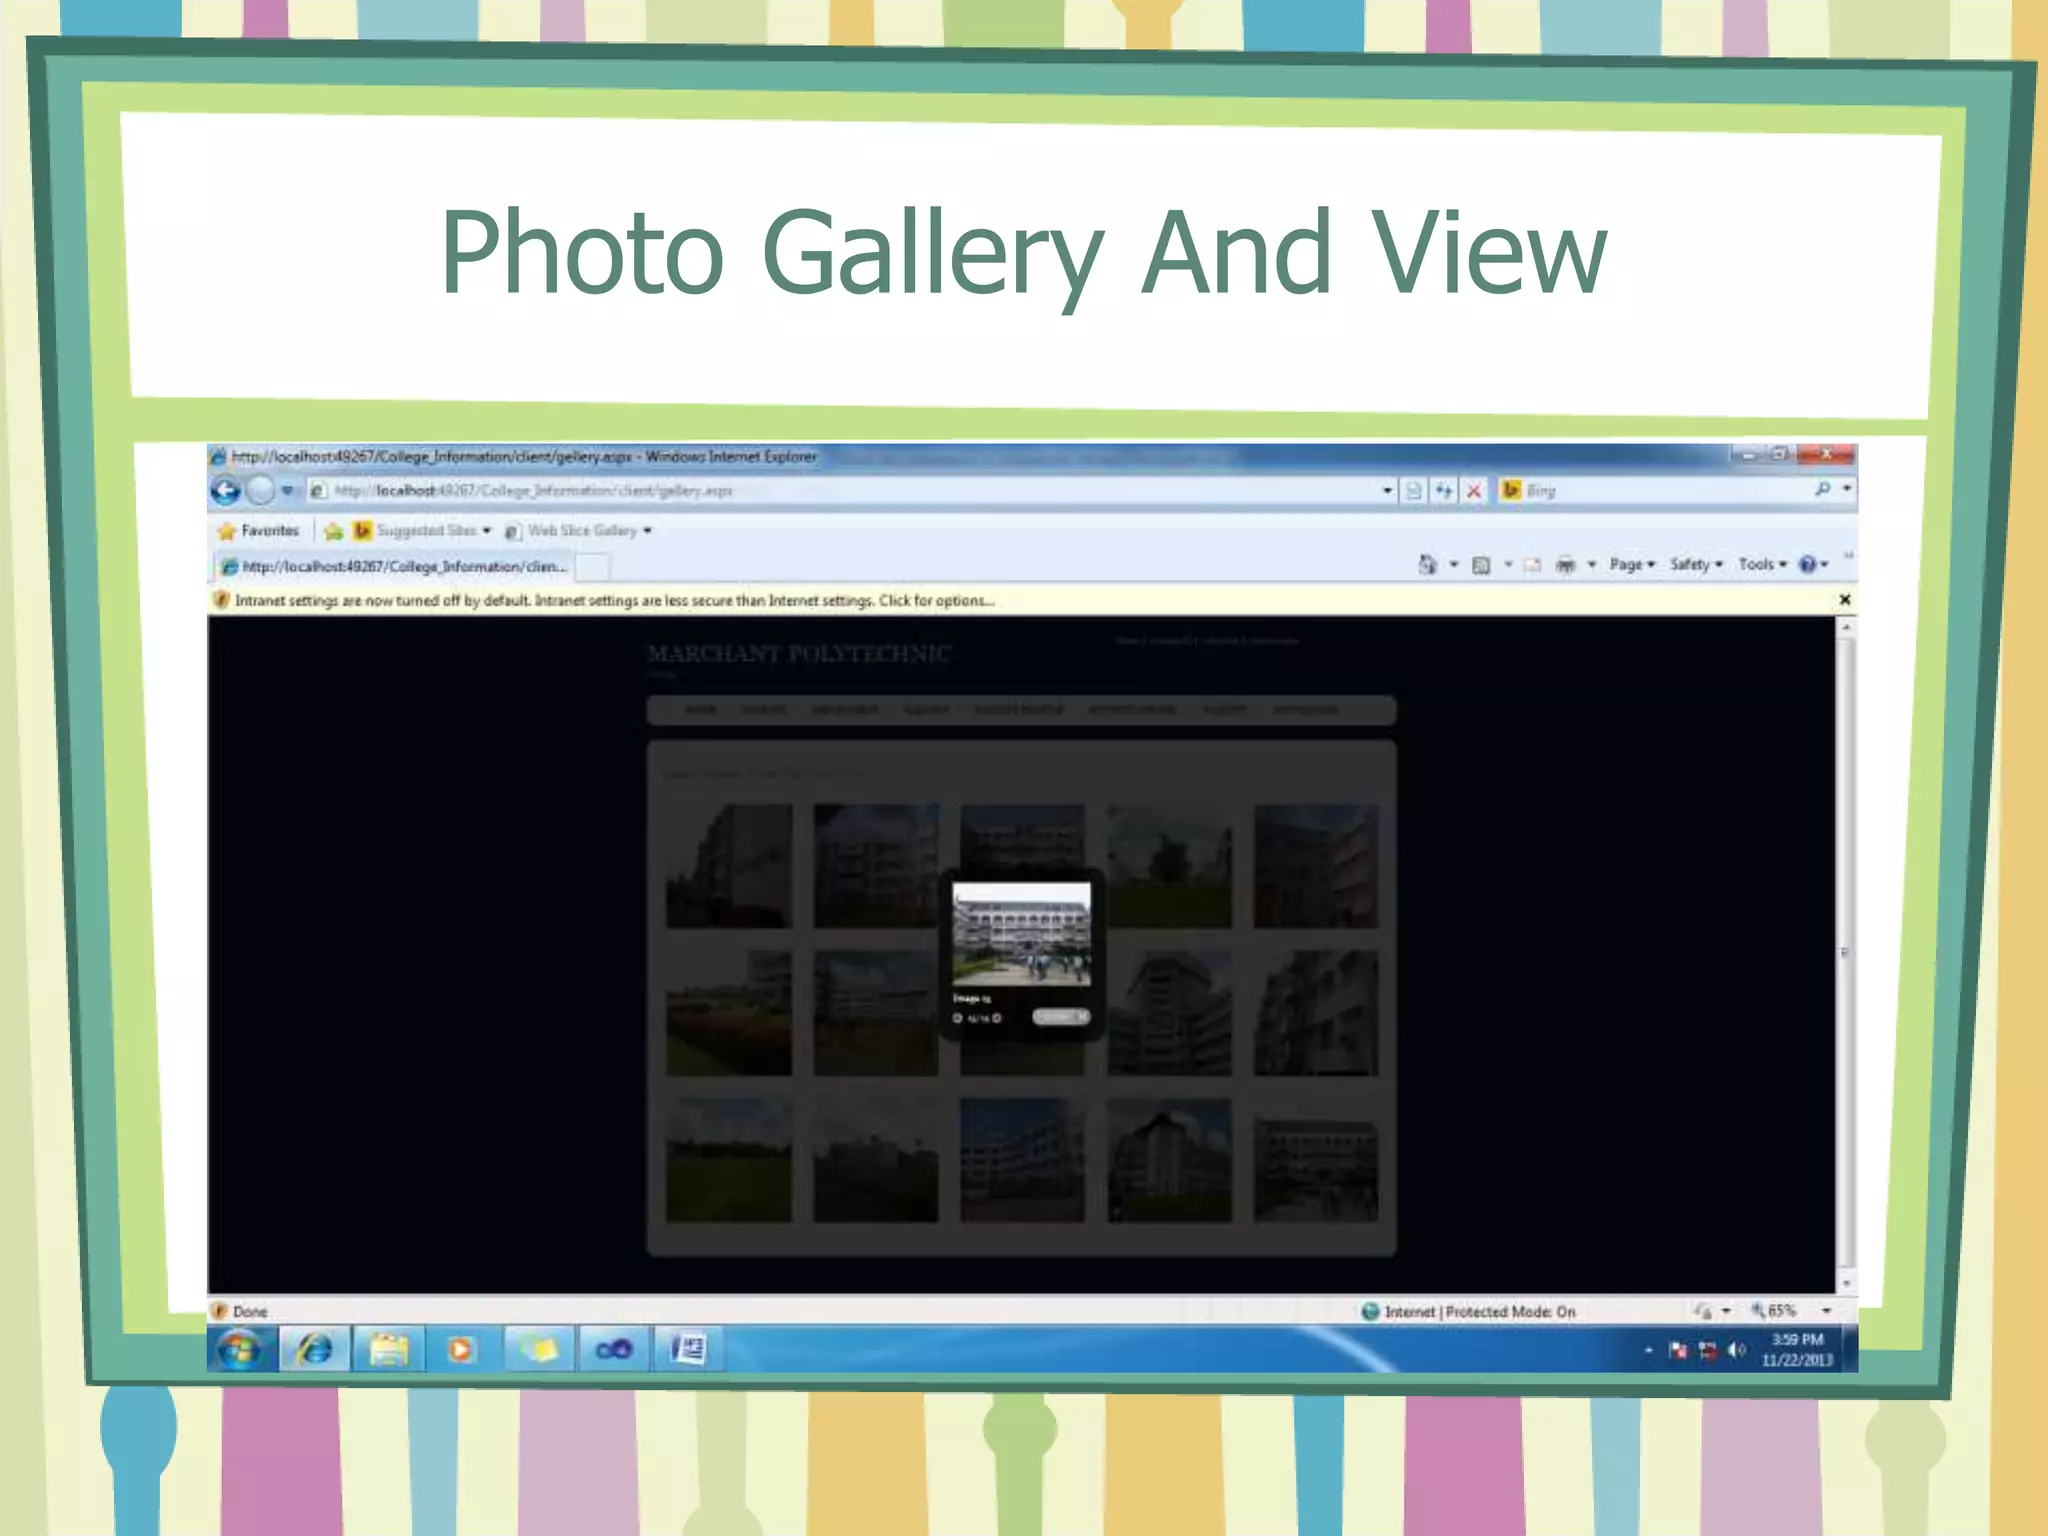2048x1536 pixels.
Task: Stop loading with the red X icon
Action: pos(1473,490)
